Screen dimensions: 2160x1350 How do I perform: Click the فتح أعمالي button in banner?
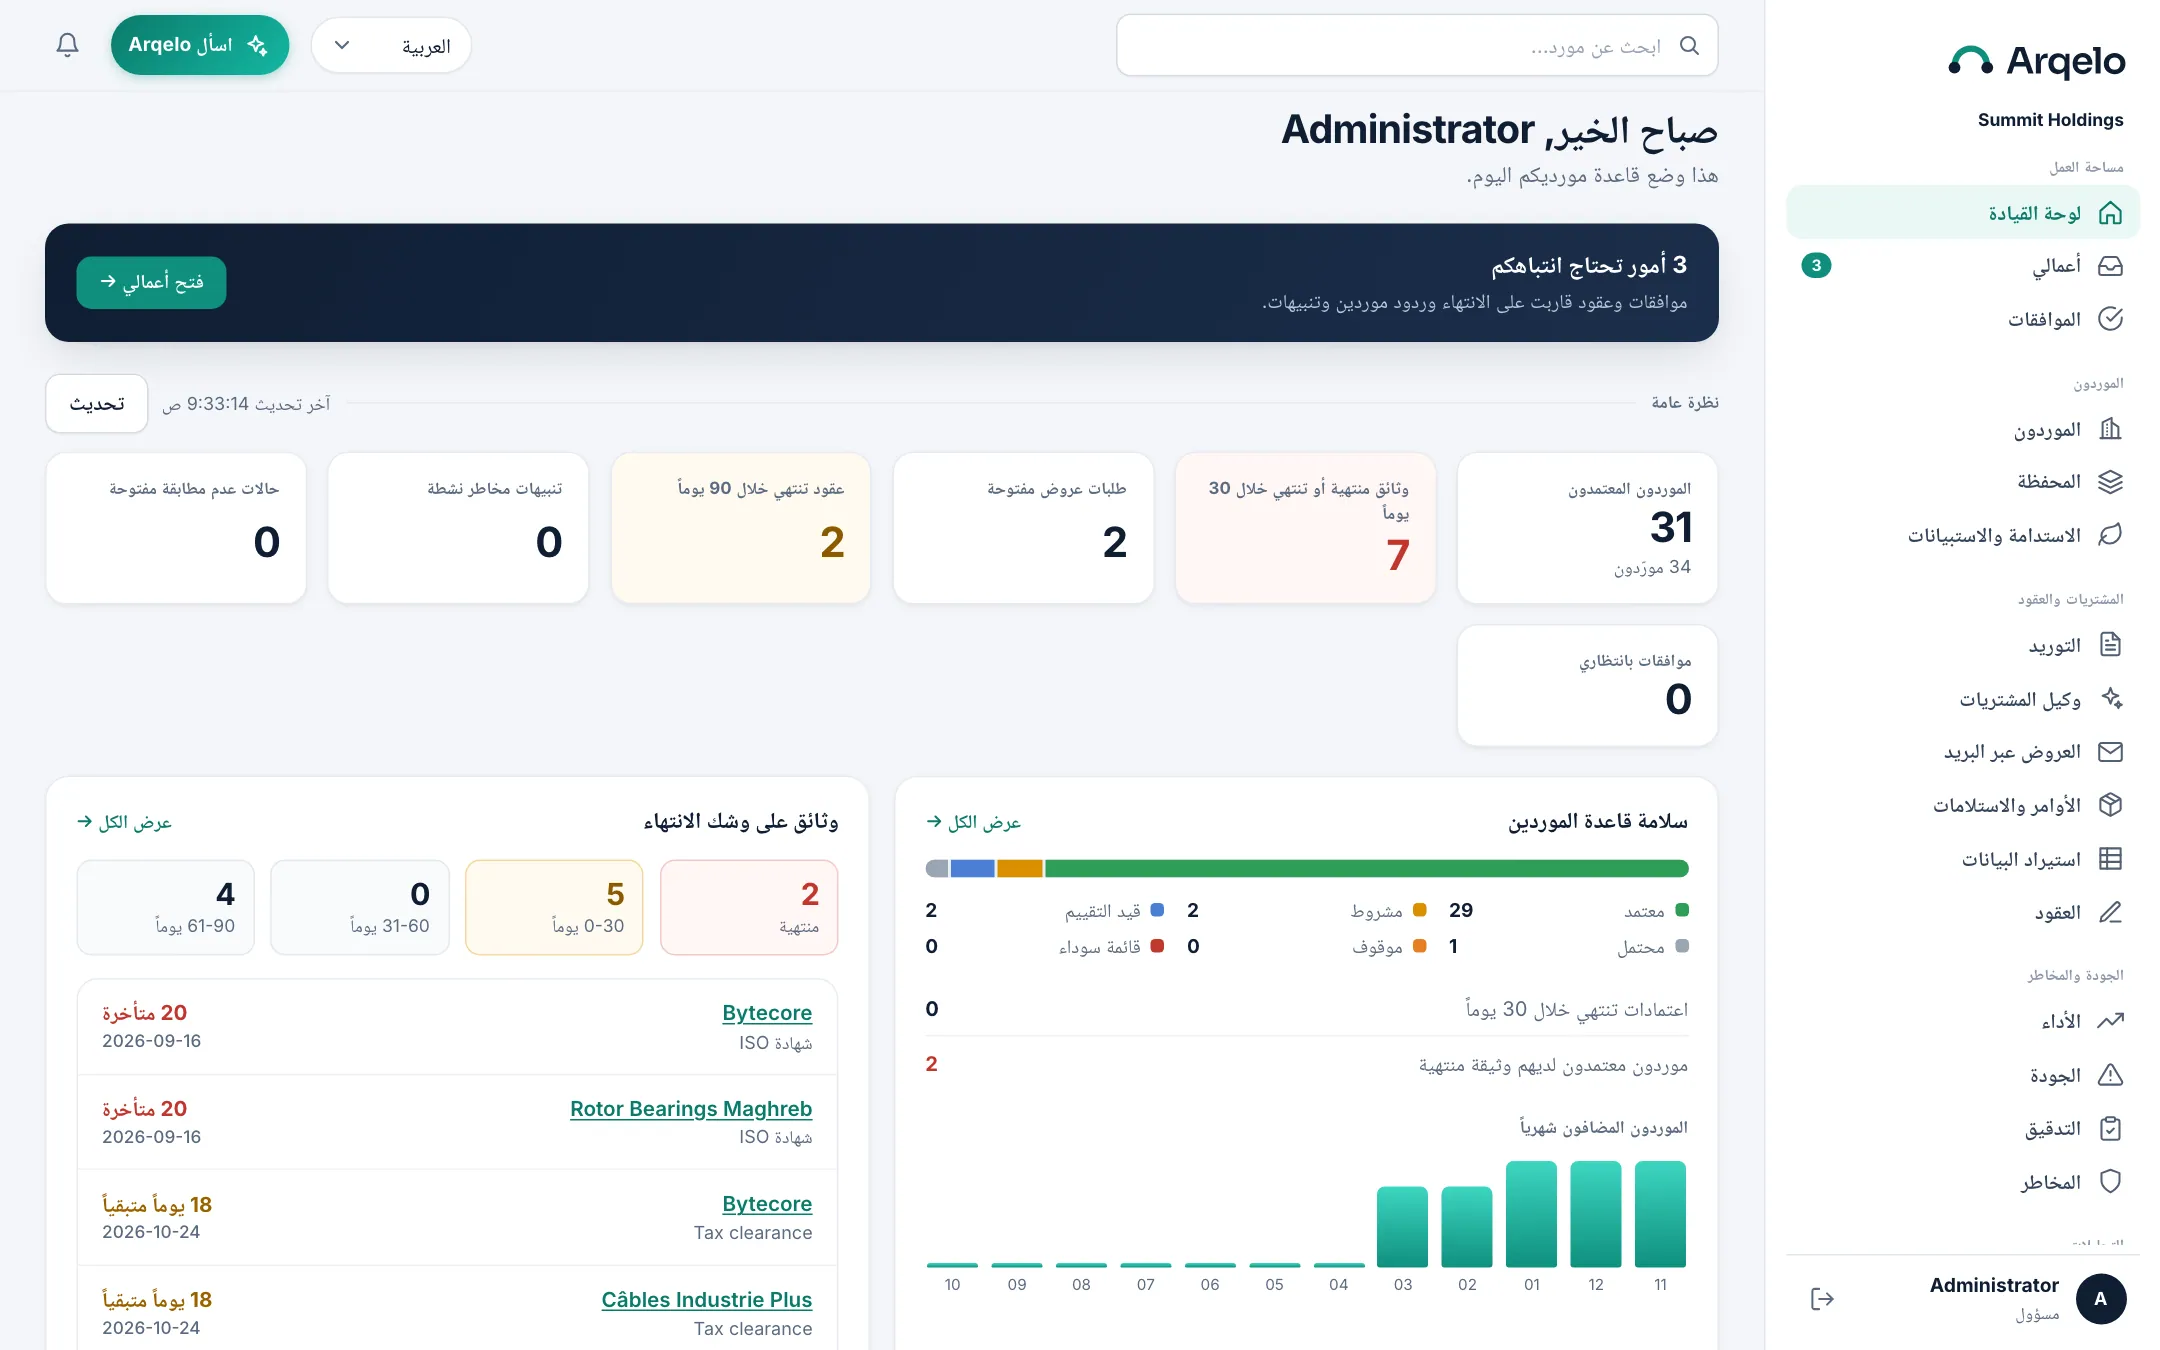[151, 282]
